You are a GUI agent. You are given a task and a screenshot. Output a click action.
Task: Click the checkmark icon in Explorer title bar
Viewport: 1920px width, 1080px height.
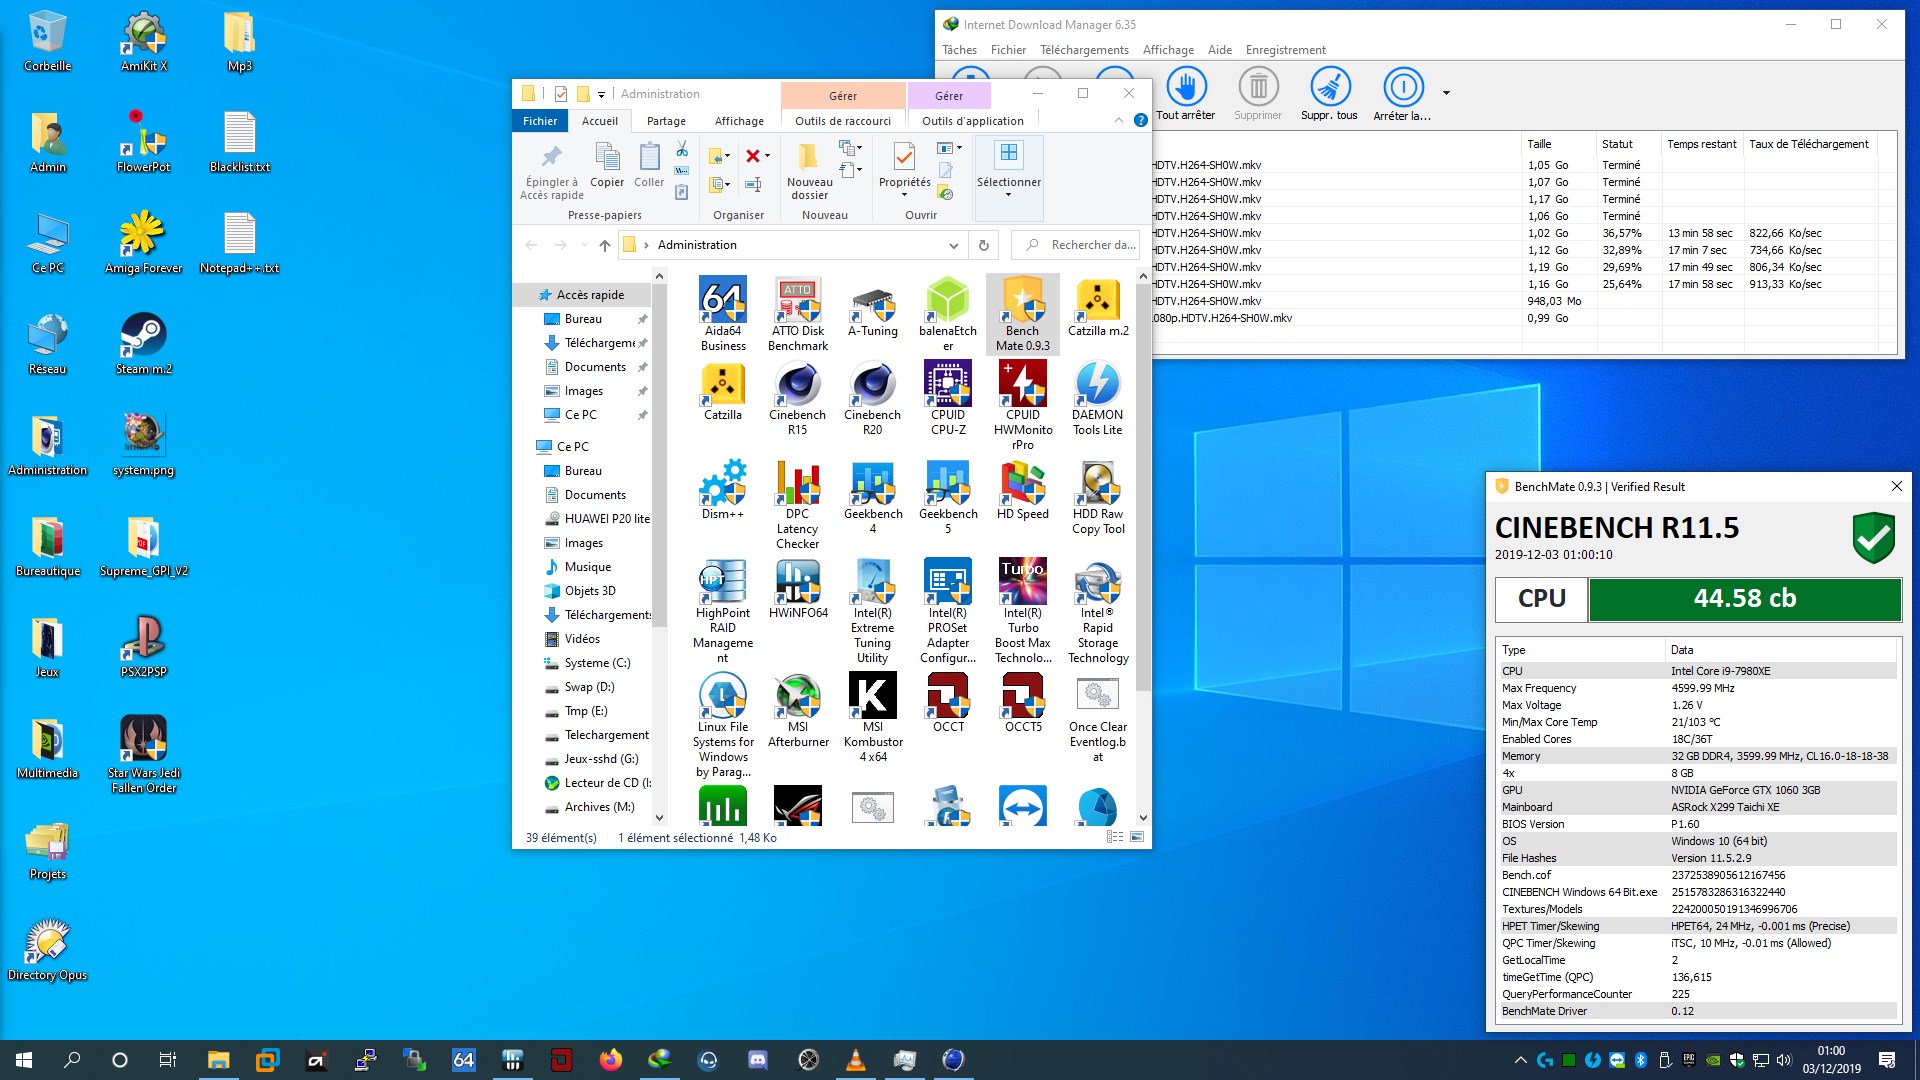tap(560, 94)
